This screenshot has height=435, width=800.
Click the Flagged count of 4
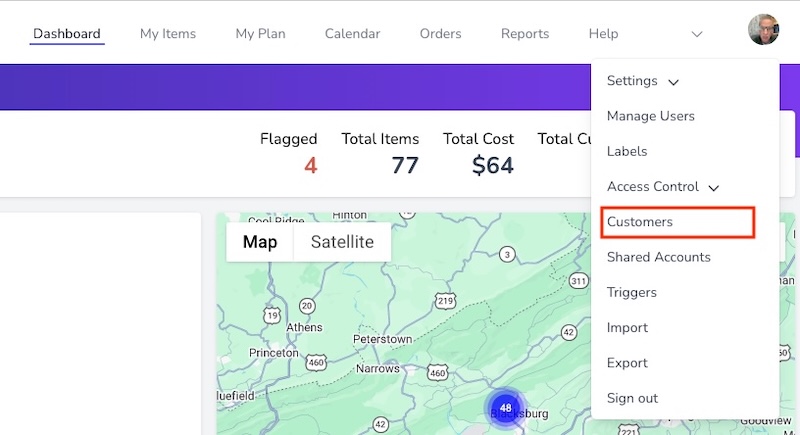point(310,165)
